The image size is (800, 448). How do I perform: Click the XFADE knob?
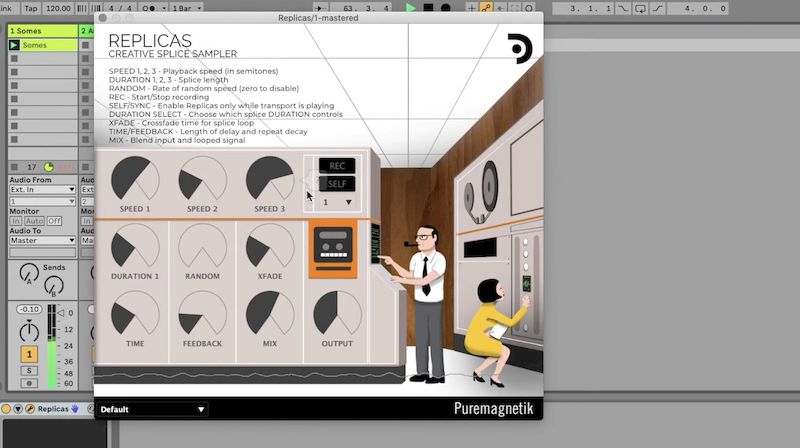click(270, 246)
